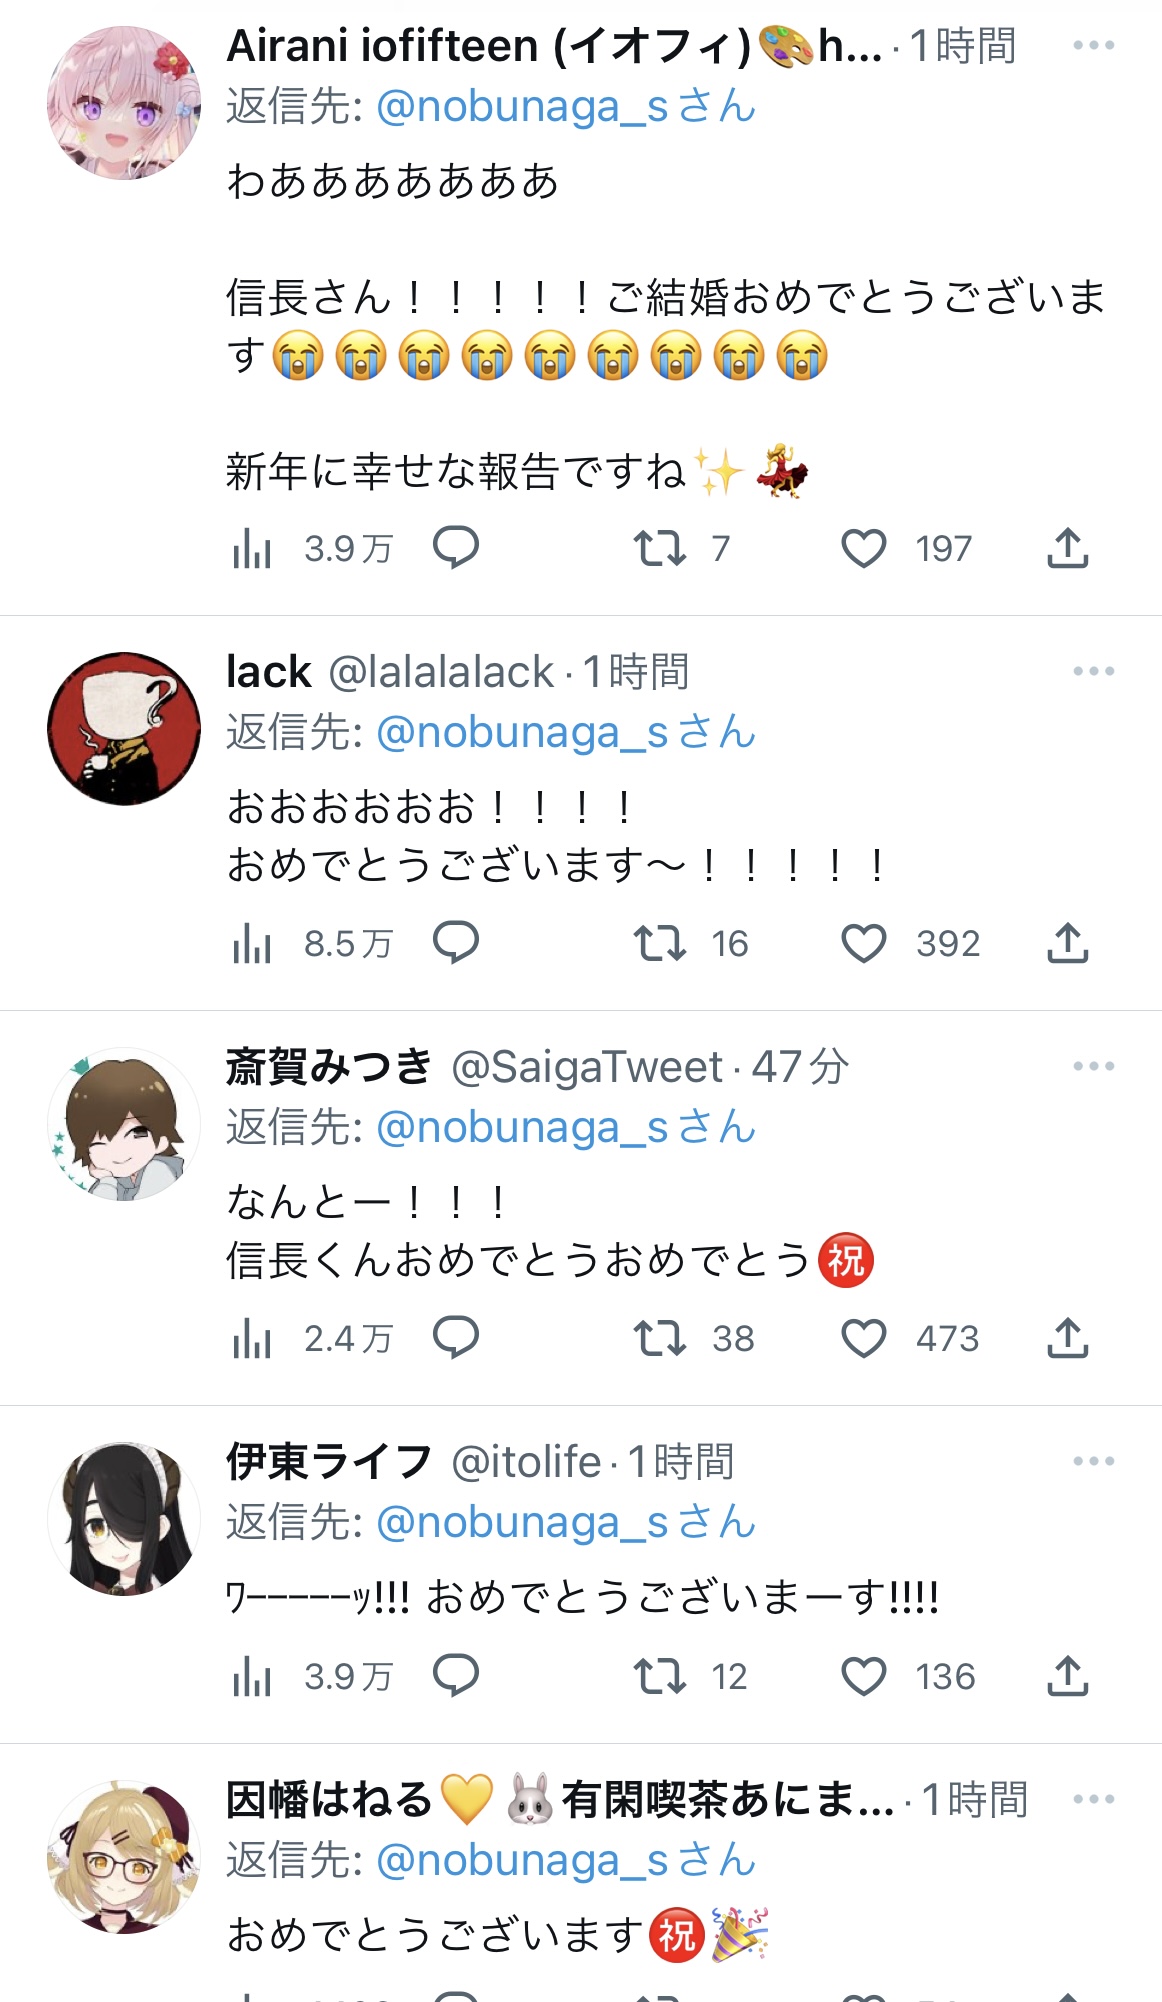
Task: Retweet Airani's reply with 7 retweets
Action: pos(660,548)
